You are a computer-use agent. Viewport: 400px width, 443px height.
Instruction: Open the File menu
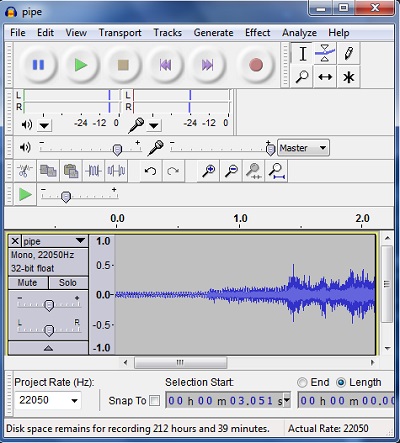(x=18, y=33)
